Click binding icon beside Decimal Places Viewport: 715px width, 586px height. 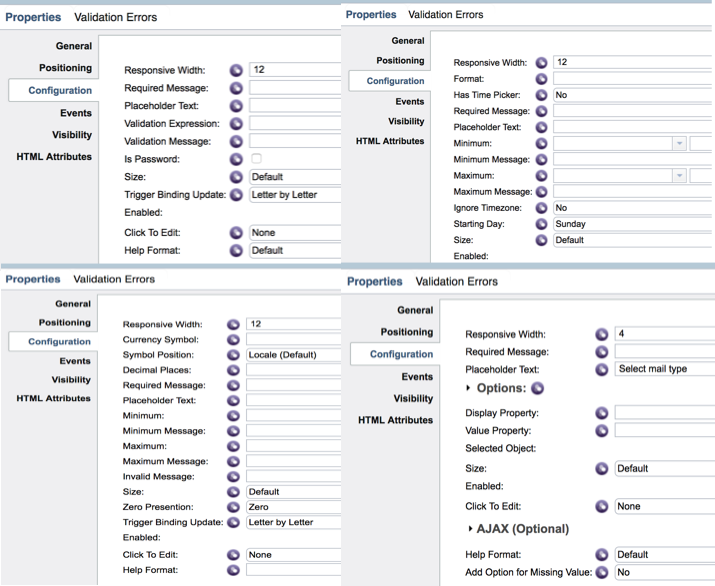click(233, 370)
